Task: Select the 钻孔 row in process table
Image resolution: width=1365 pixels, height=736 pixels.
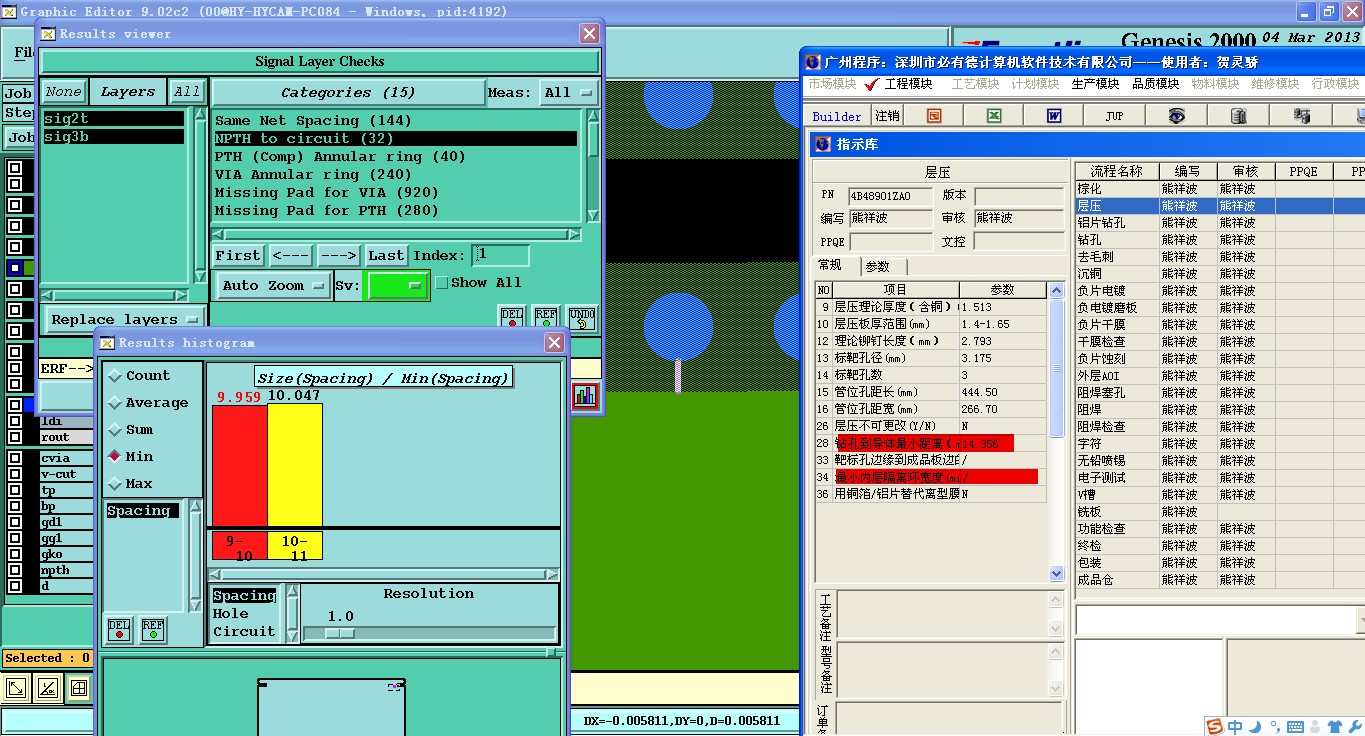Action: (x=1218, y=240)
